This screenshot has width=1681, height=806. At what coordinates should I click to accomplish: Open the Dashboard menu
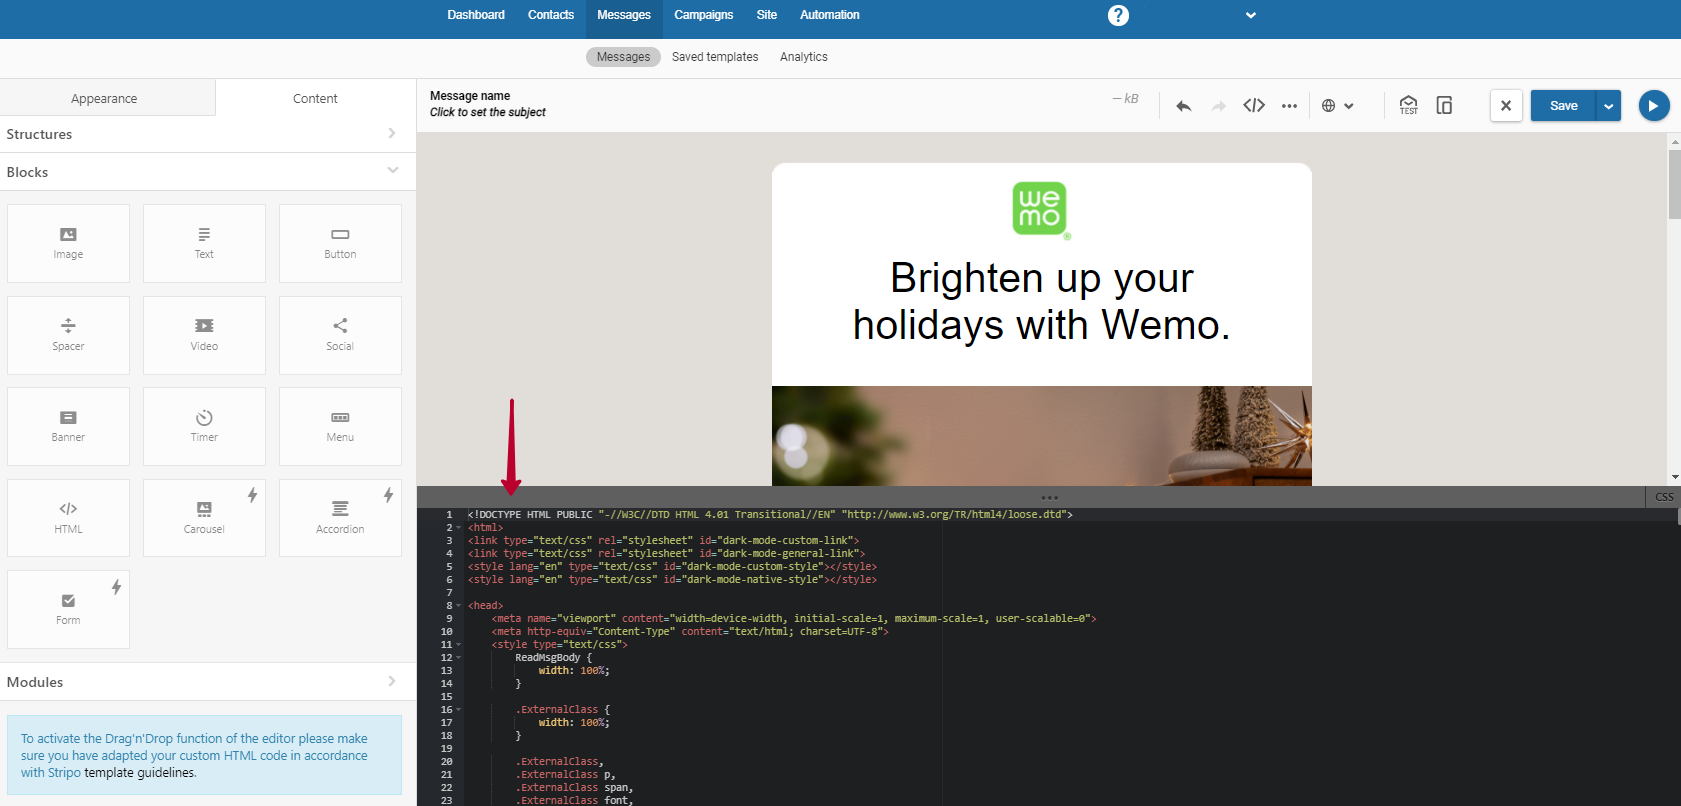(x=476, y=15)
